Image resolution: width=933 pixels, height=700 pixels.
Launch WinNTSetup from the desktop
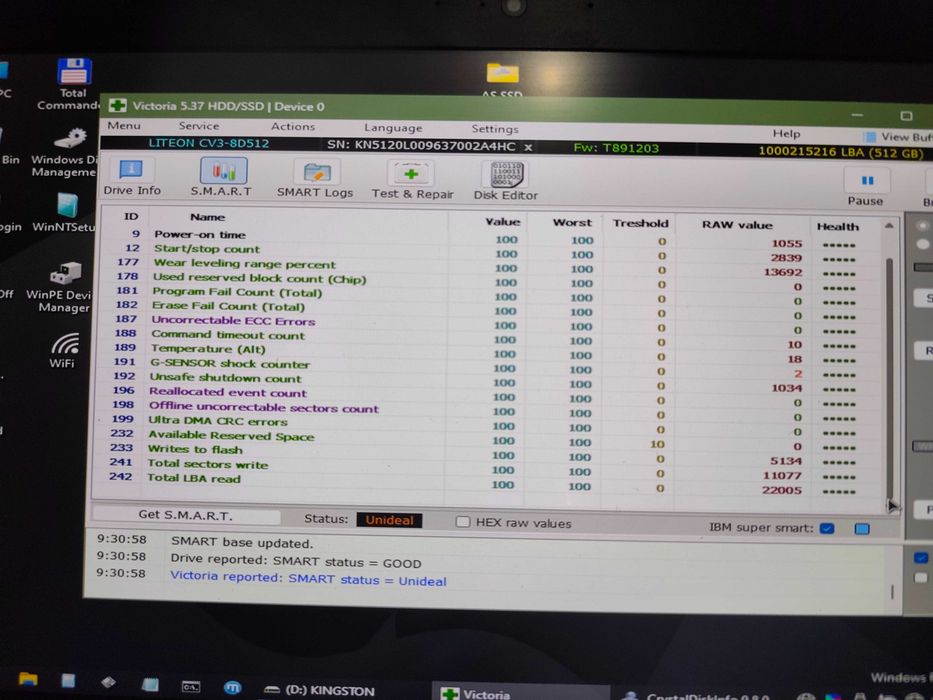coord(65,212)
